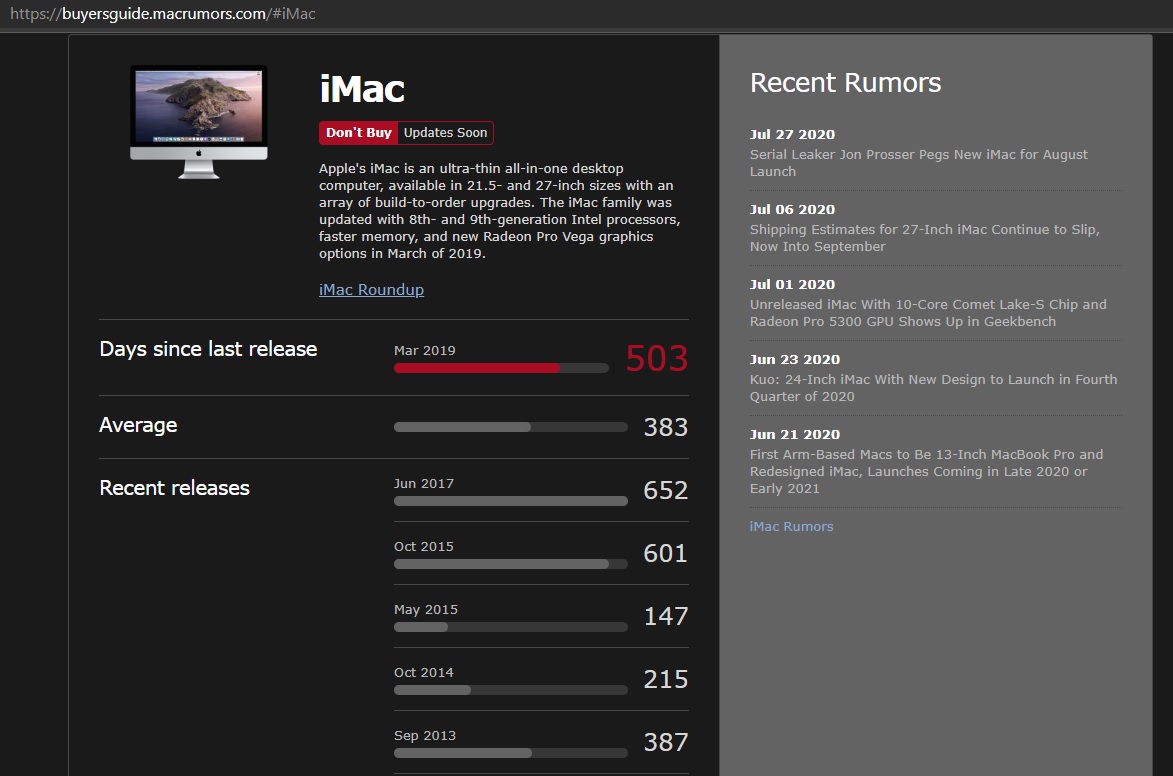This screenshot has height=776, width=1173.
Task: Click the 652 days value
Action: tap(666, 490)
